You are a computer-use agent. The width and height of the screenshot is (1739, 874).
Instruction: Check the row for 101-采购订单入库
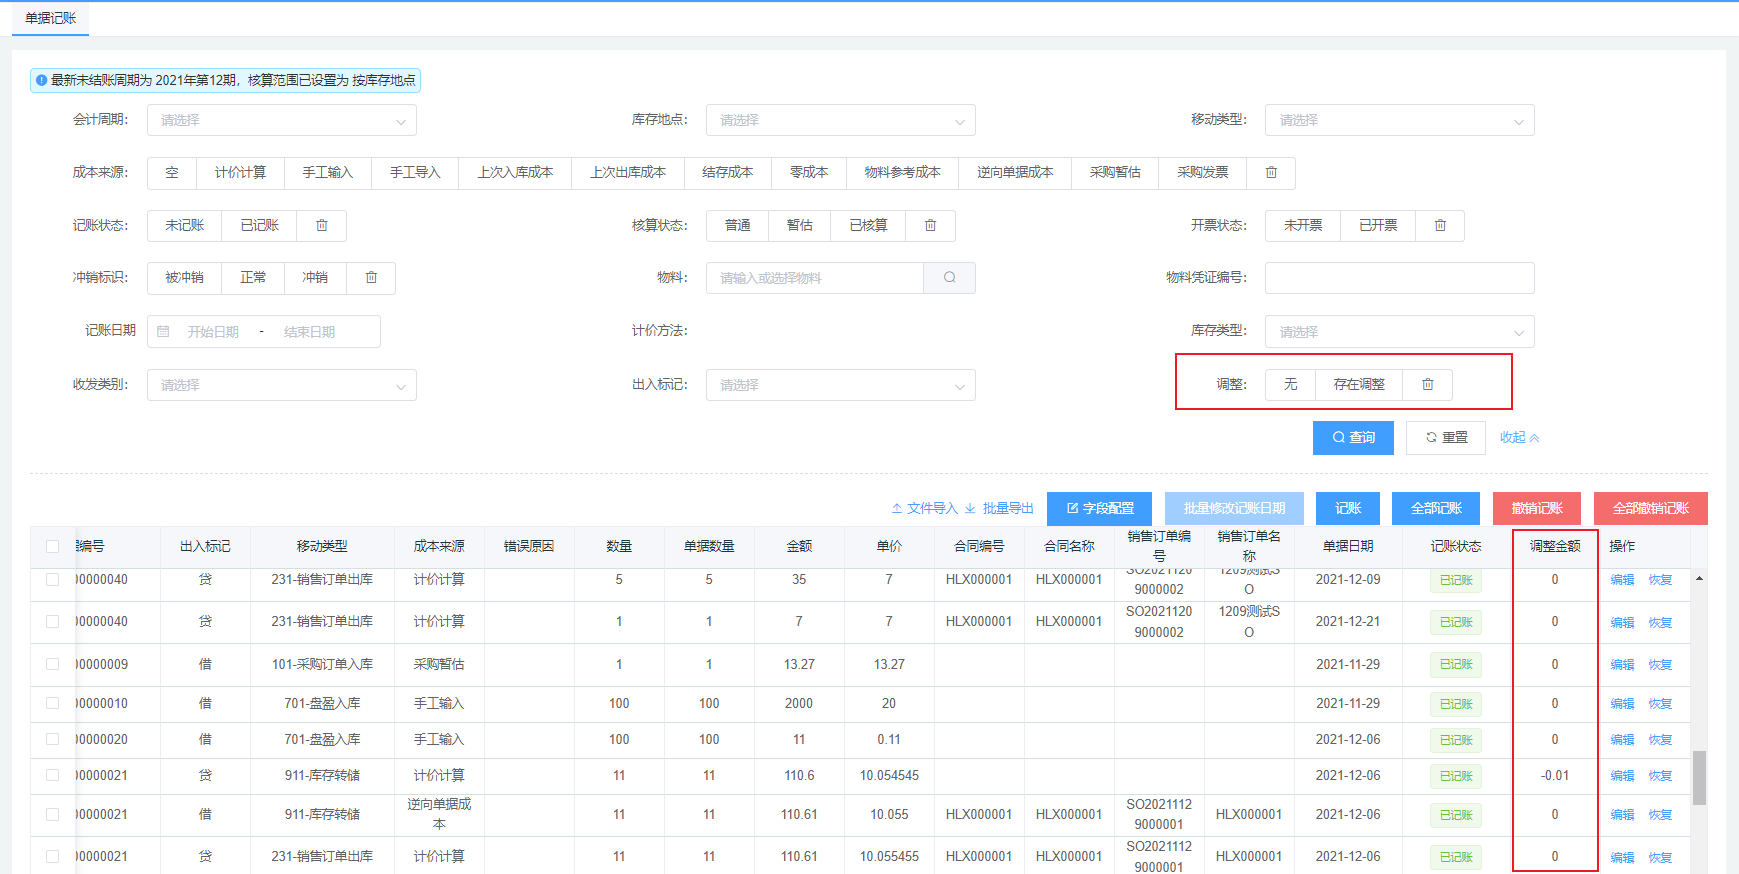coord(53,665)
